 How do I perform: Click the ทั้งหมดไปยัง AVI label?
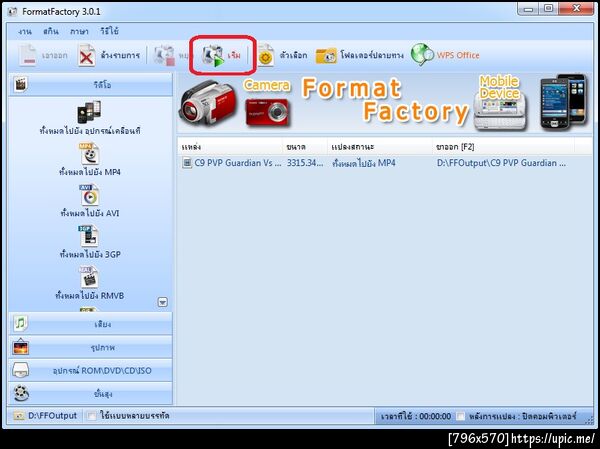coord(90,213)
